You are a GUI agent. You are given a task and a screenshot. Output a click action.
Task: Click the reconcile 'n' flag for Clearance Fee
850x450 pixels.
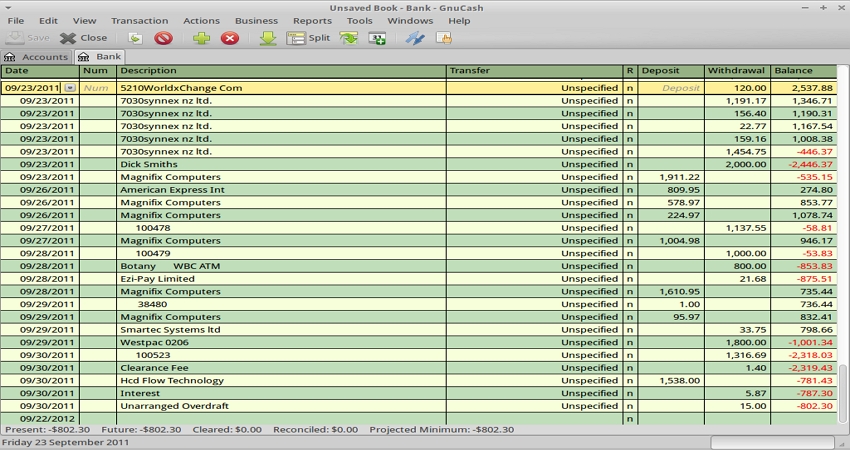(629, 368)
